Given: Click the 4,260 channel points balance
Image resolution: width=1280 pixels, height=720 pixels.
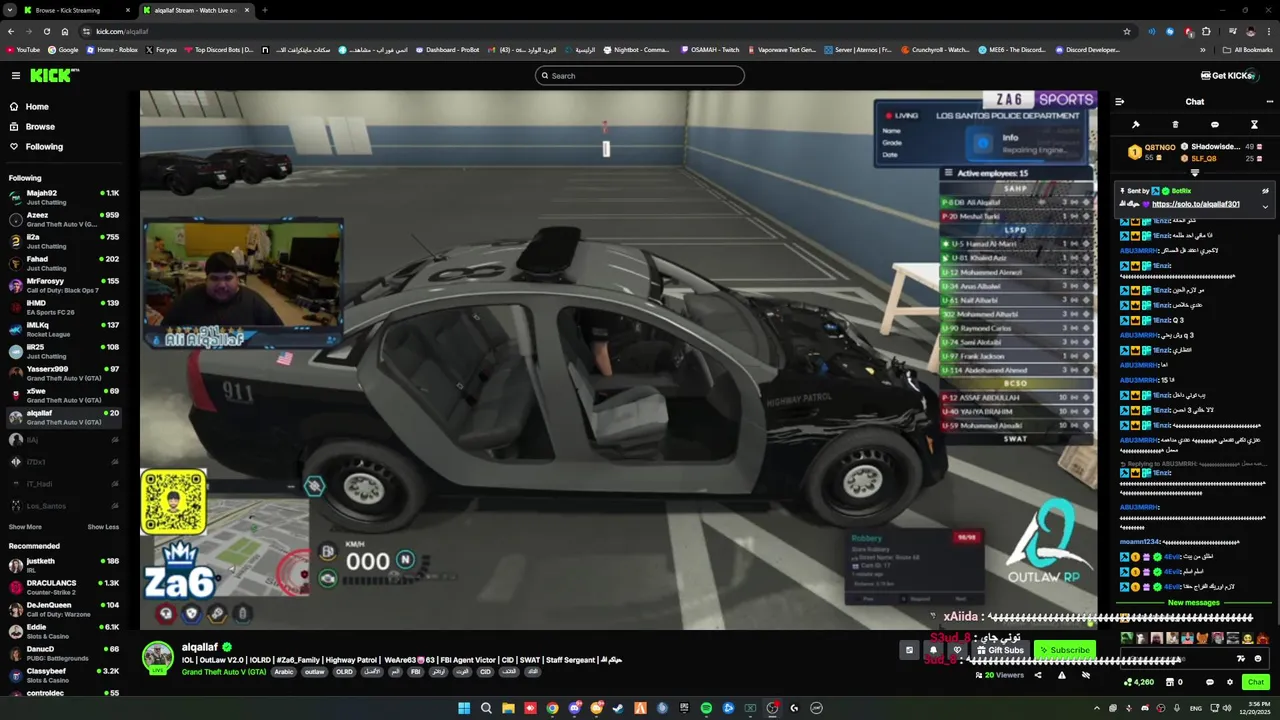Looking at the screenshot, I should click(1139, 682).
